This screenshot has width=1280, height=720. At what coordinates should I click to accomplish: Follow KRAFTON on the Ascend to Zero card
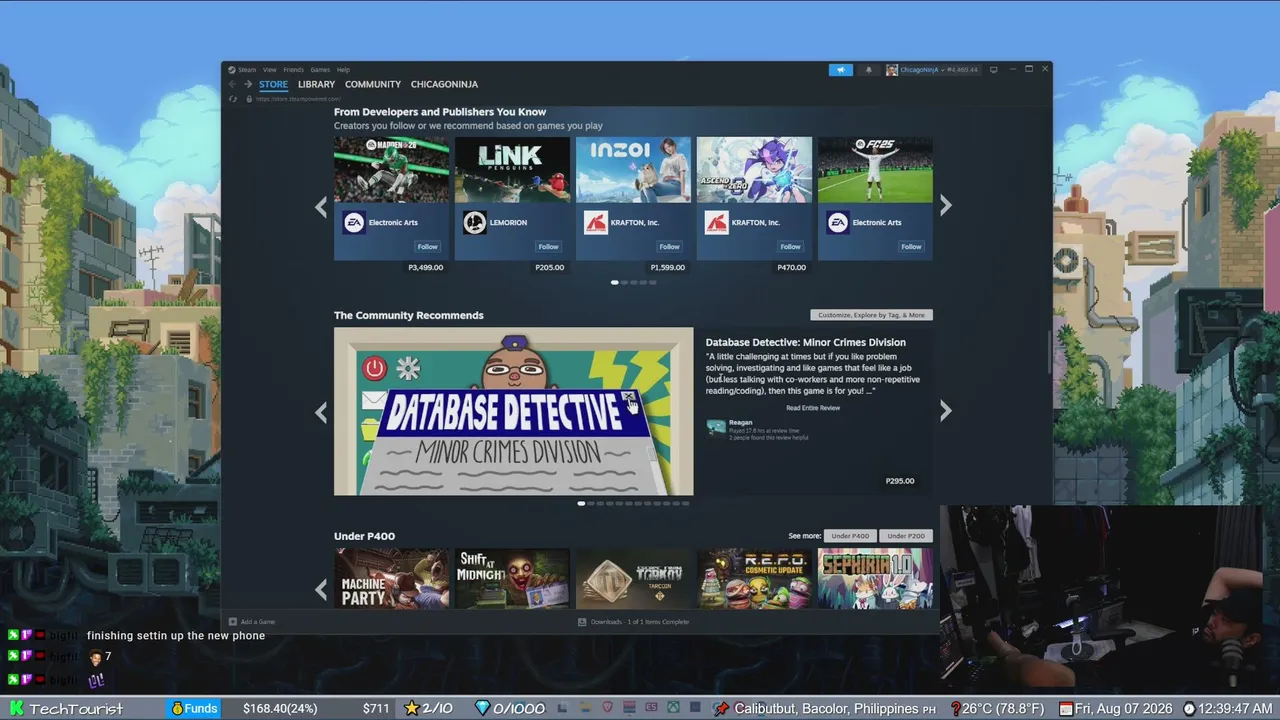point(791,247)
